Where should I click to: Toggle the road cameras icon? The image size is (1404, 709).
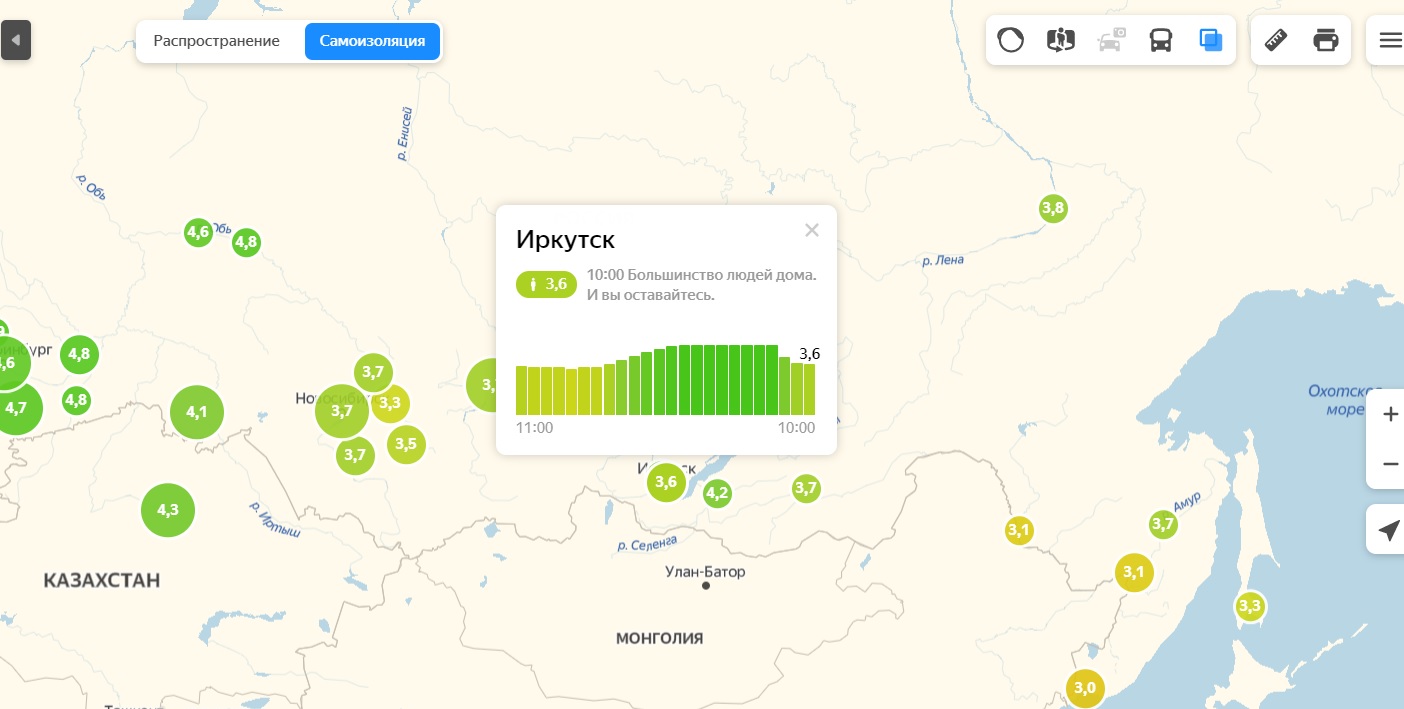(x=1110, y=40)
